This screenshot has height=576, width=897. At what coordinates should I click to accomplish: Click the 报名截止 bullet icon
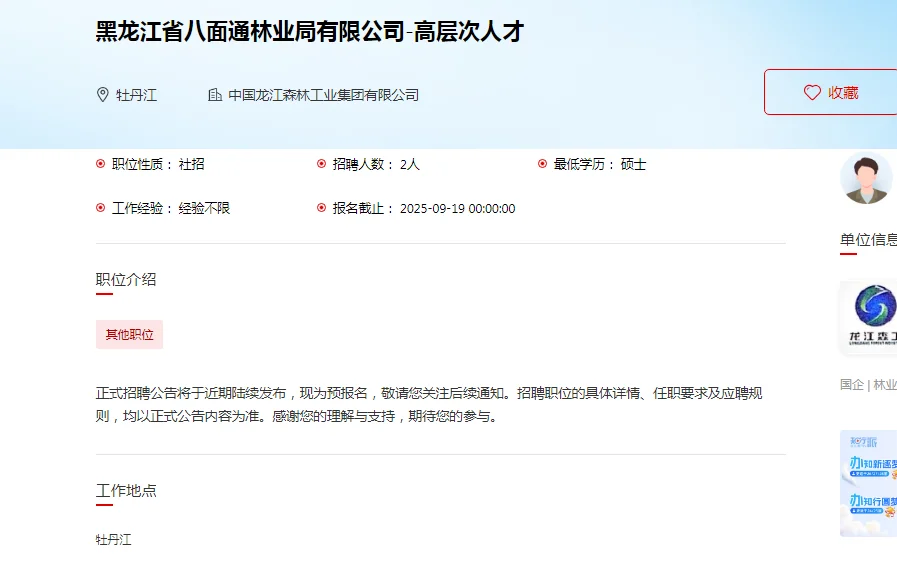click(322, 208)
